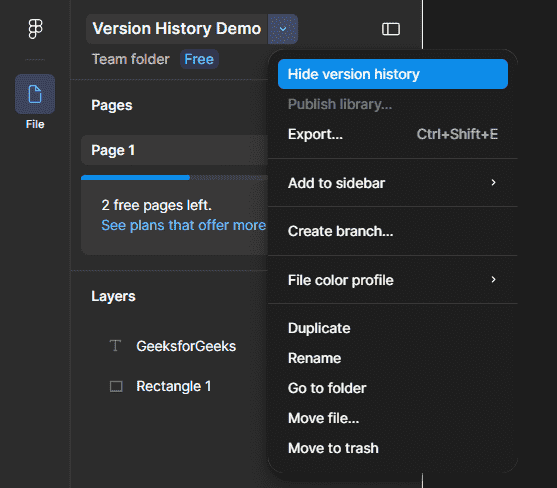Viewport: 557px width, 488px height.
Task: Select the File panel icon
Action: (35, 94)
